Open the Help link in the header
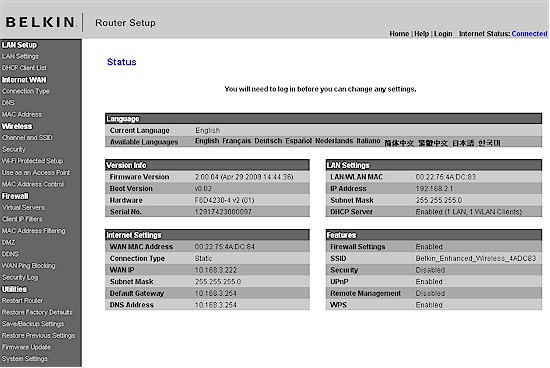Viewport: 550px width, 368px height. [421, 34]
